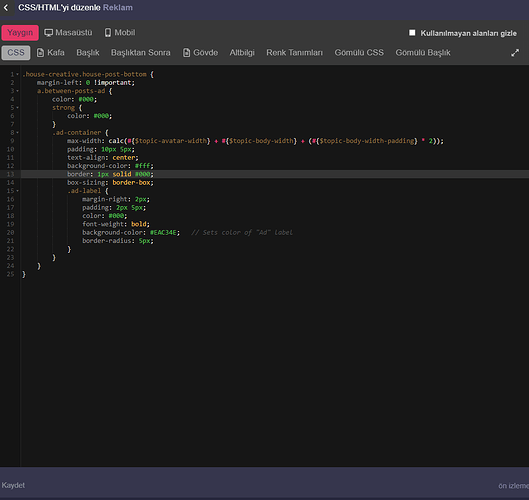Open the Başlıktan Sonra tab

[141, 53]
